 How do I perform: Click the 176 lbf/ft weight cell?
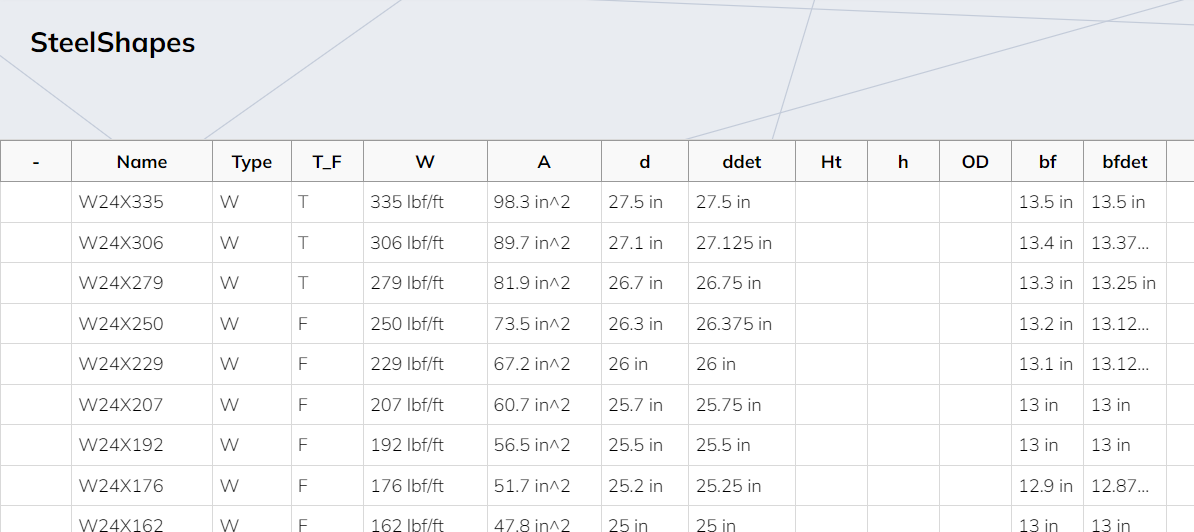(426, 486)
